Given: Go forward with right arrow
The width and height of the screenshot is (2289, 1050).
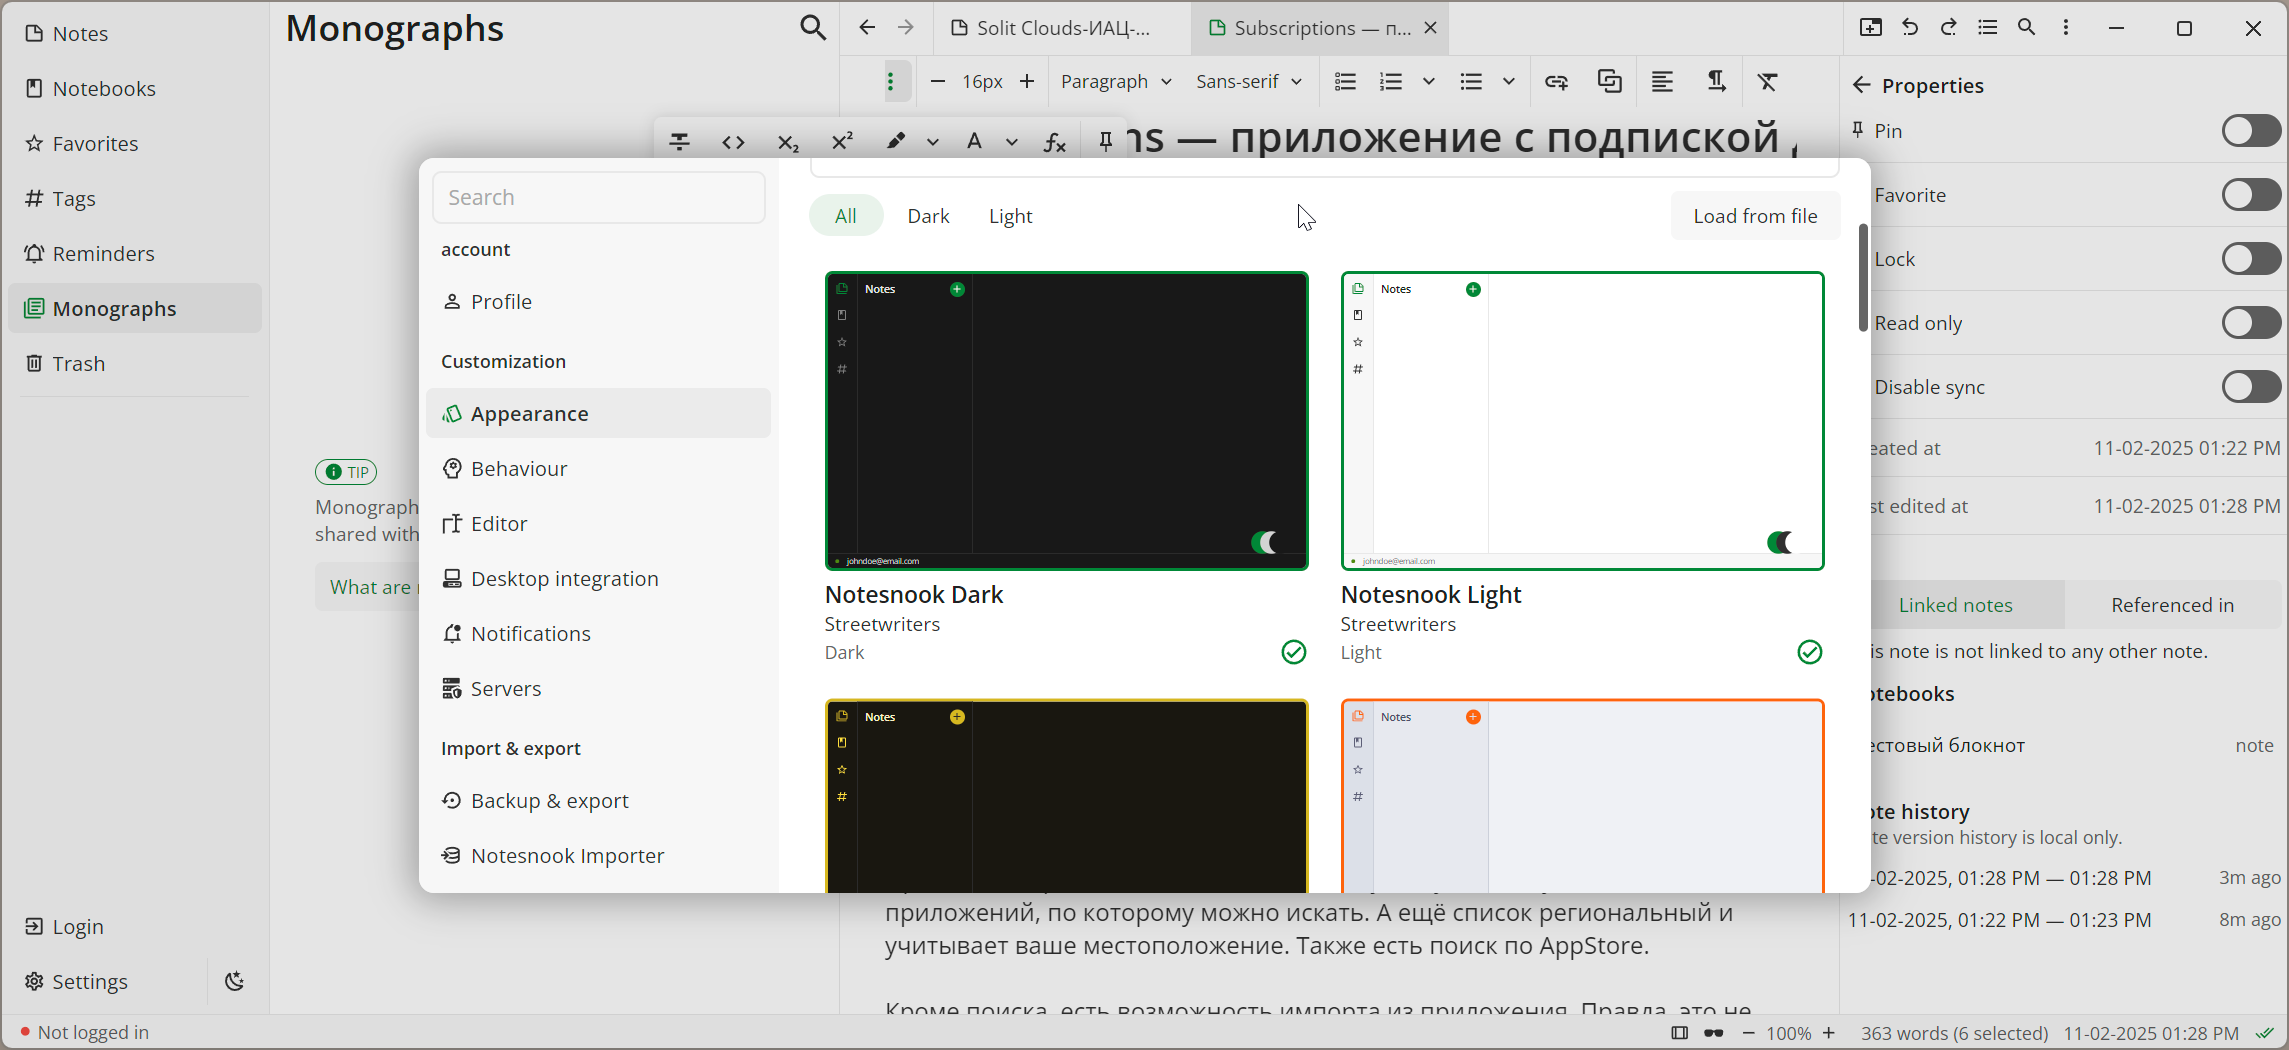Looking at the screenshot, I should tap(906, 28).
